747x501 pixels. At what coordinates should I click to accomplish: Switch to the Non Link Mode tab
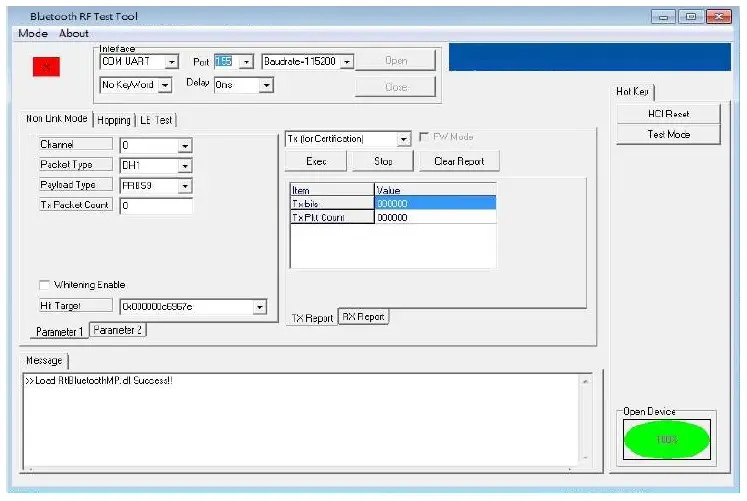coord(57,119)
